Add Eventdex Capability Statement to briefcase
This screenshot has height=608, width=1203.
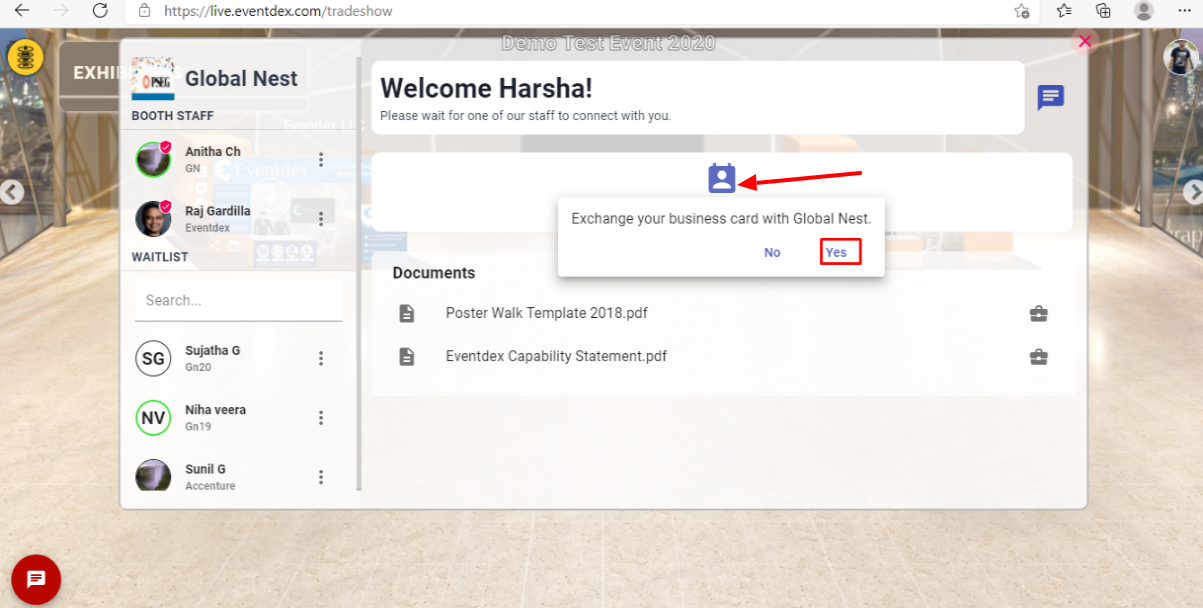coord(1039,356)
